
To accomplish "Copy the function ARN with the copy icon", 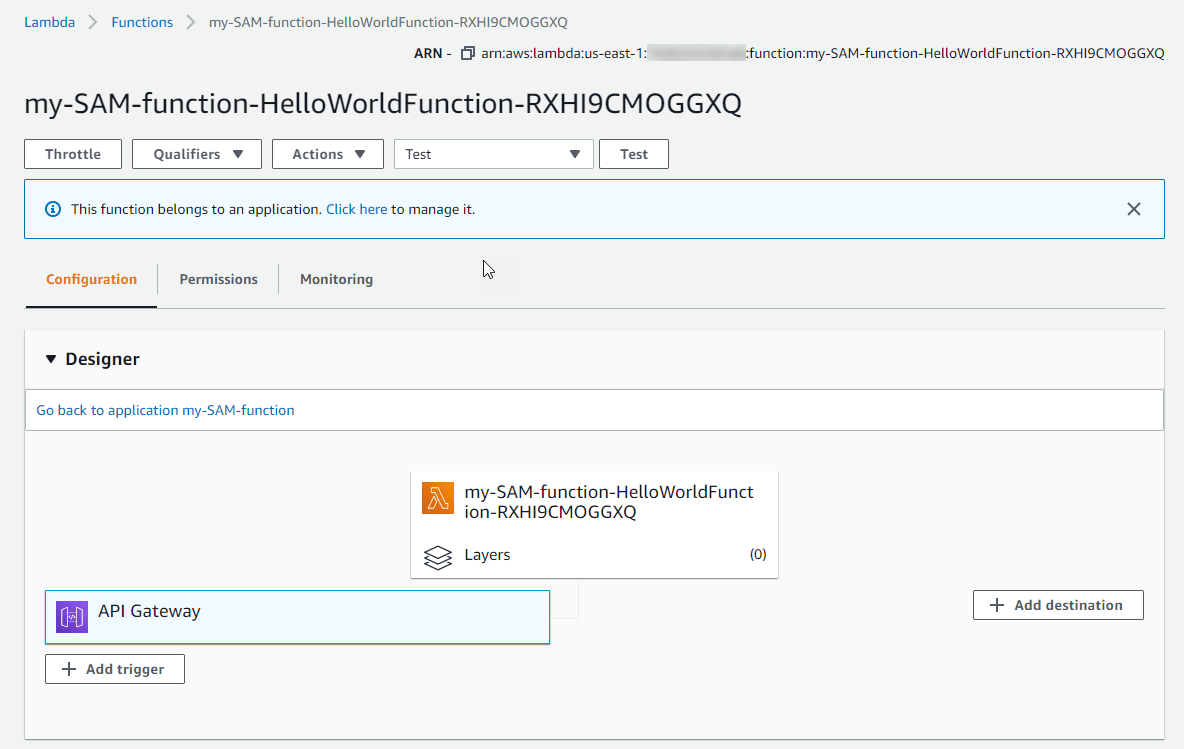I will (467, 54).
